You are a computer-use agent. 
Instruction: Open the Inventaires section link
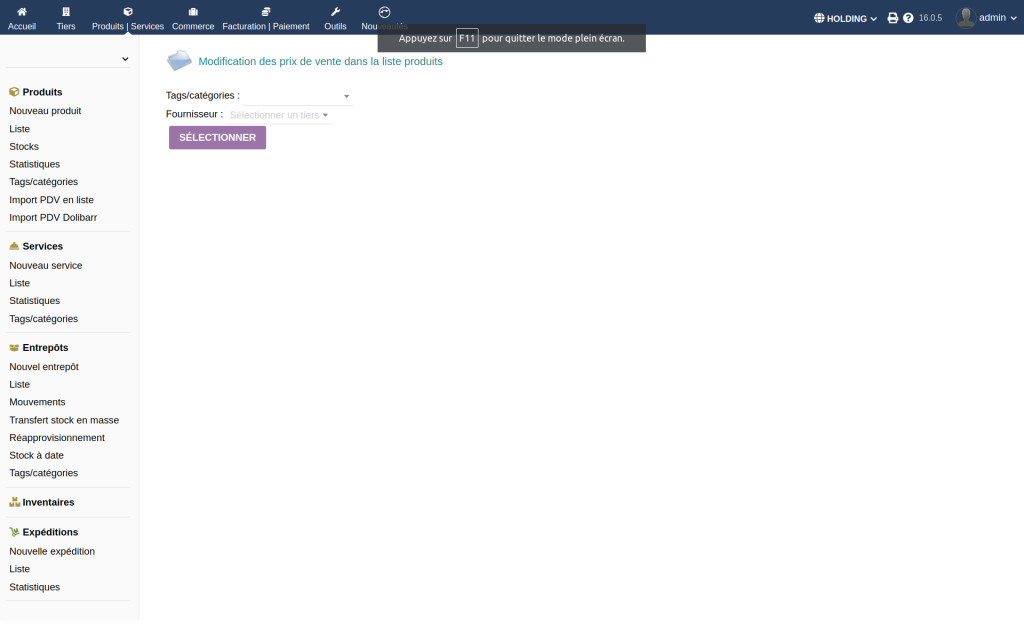[x=48, y=502]
